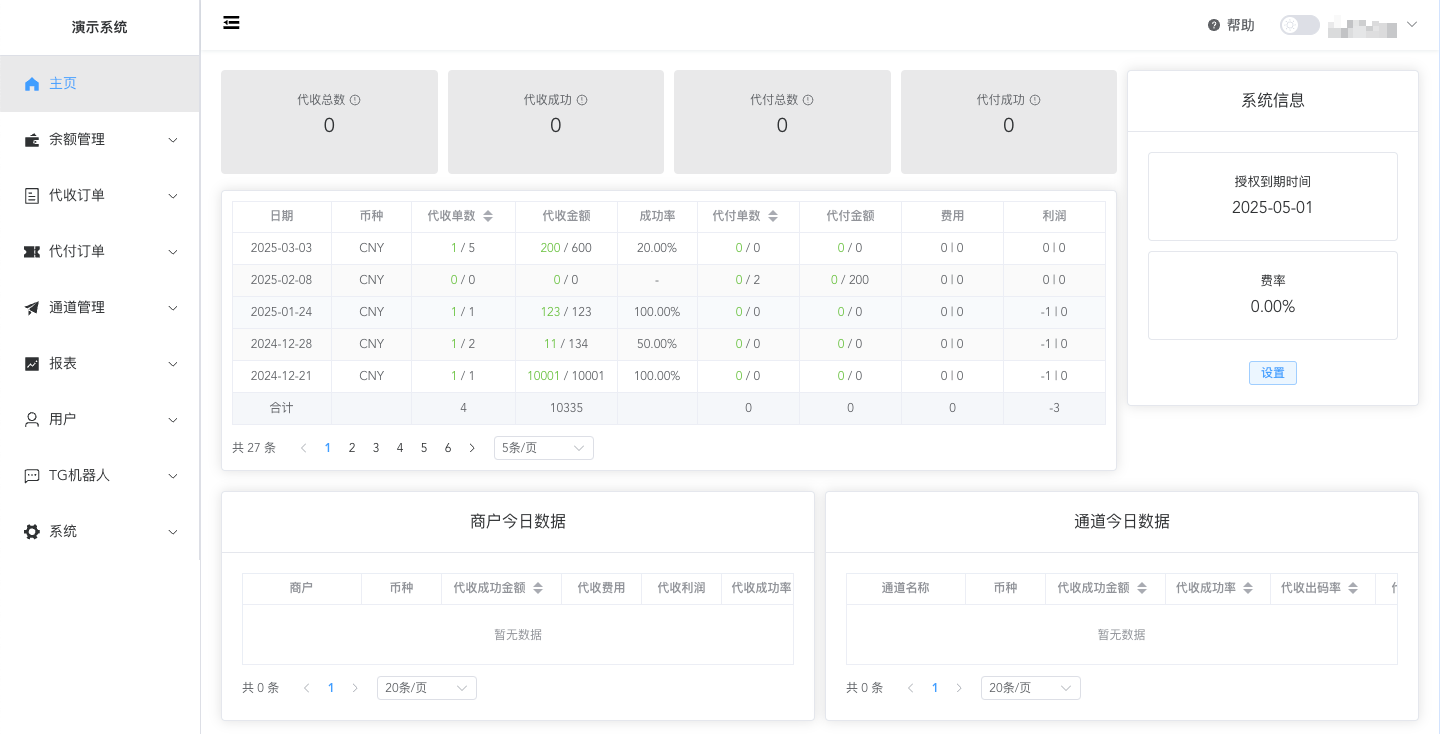The height and width of the screenshot is (734, 1440).
Task: Sort merchant data by 代收成功金额
Action: coord(538,588)
